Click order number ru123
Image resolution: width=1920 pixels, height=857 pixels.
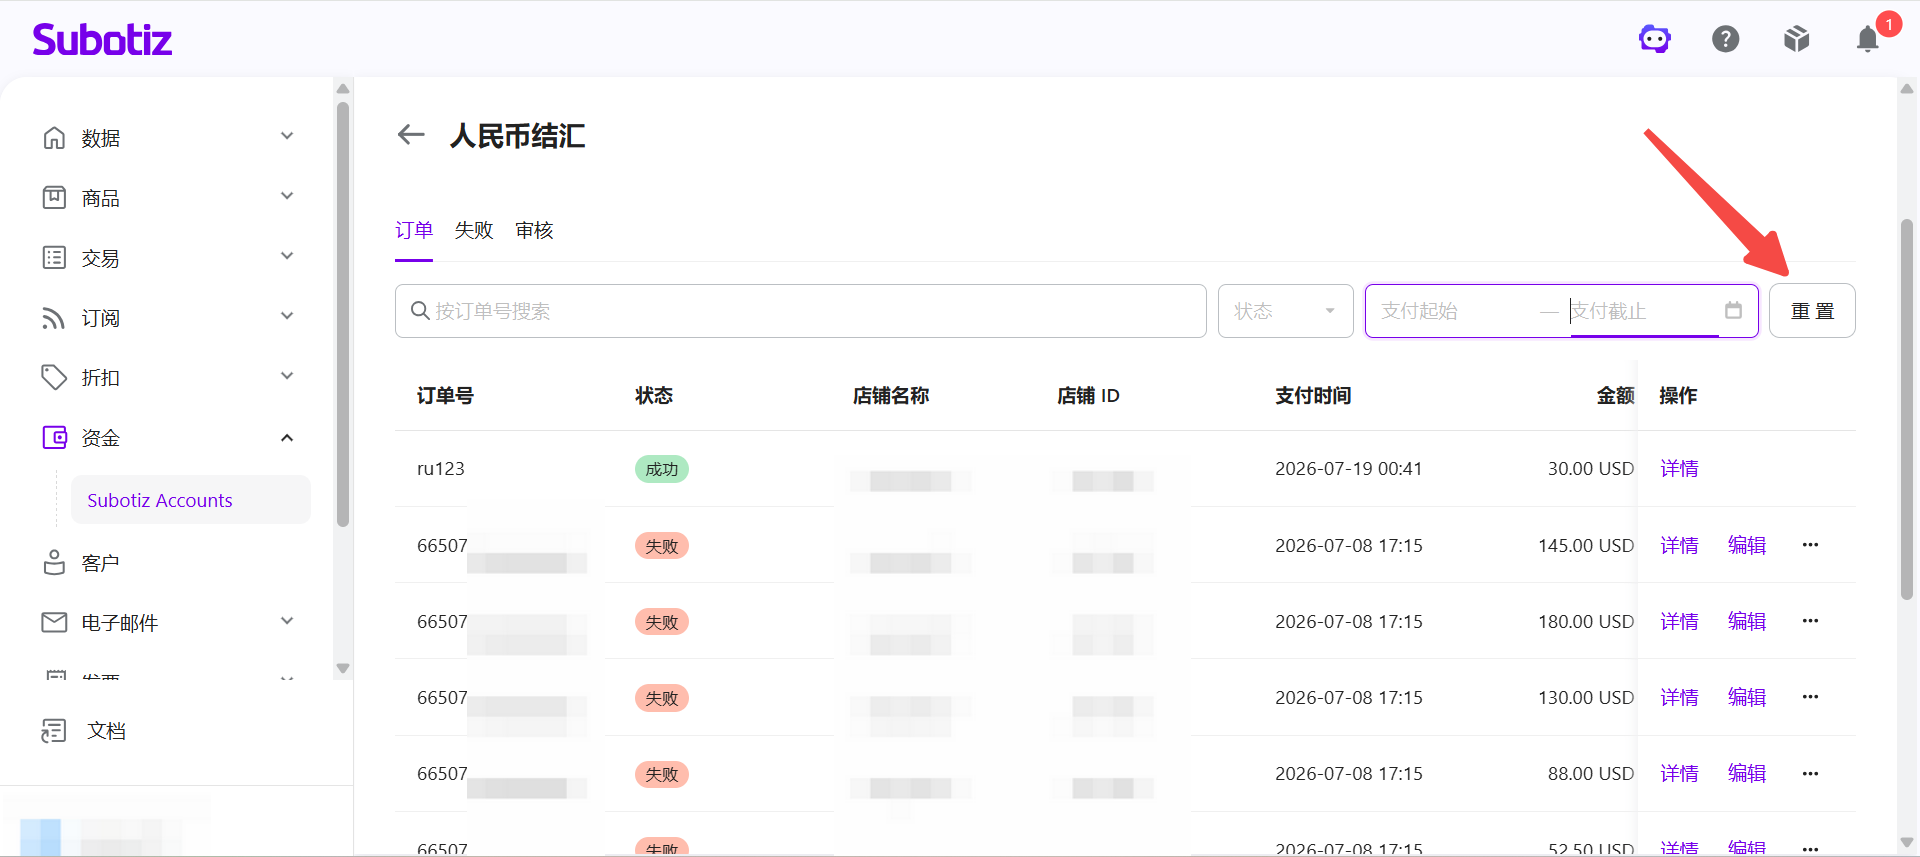click(x=441, y=469)
